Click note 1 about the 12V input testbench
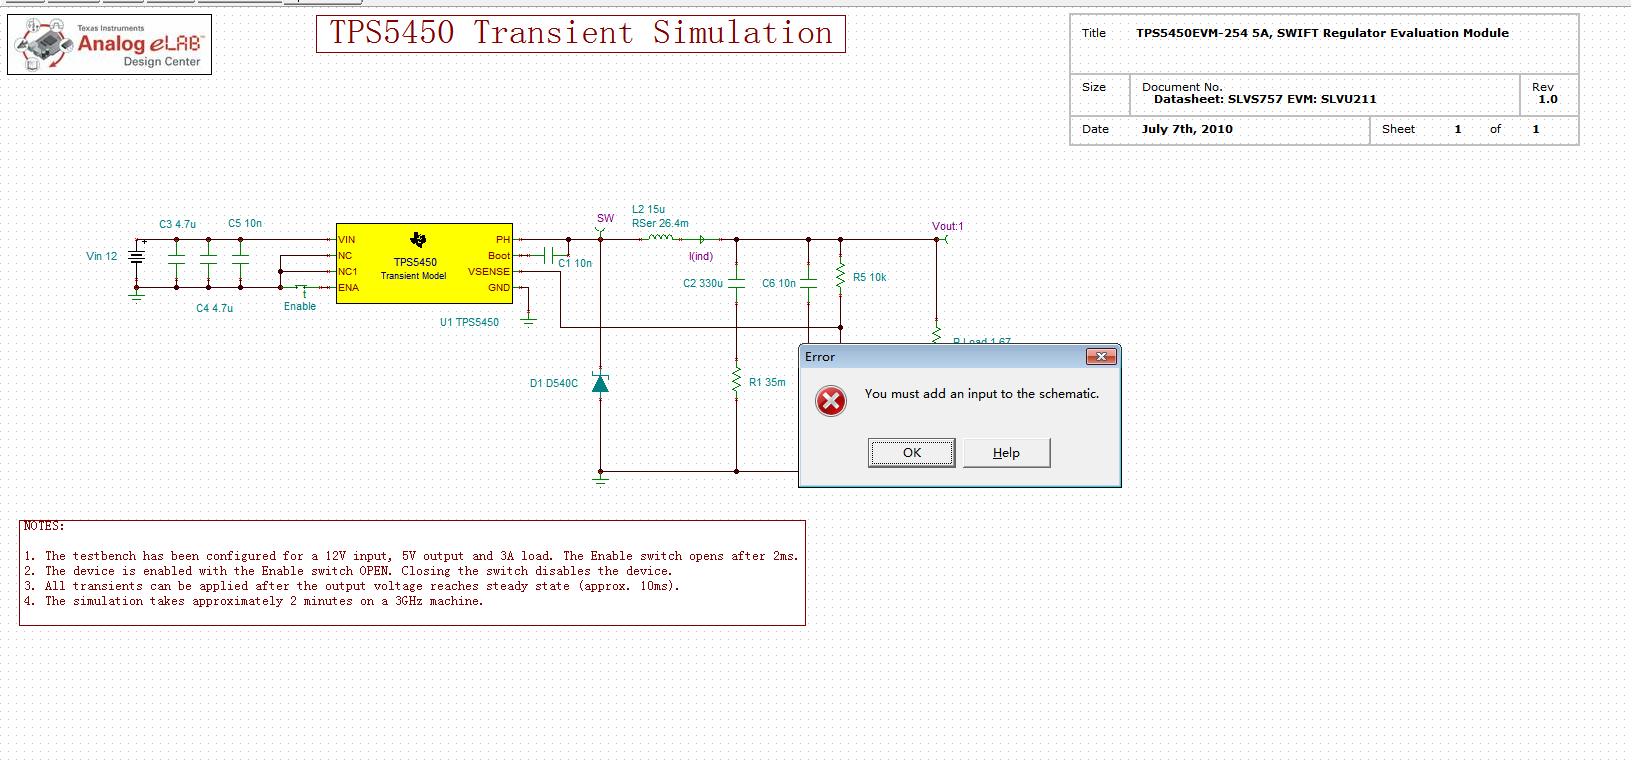Image resolution: width=1631 pixels, height=763 pixels. coord(411,556)
